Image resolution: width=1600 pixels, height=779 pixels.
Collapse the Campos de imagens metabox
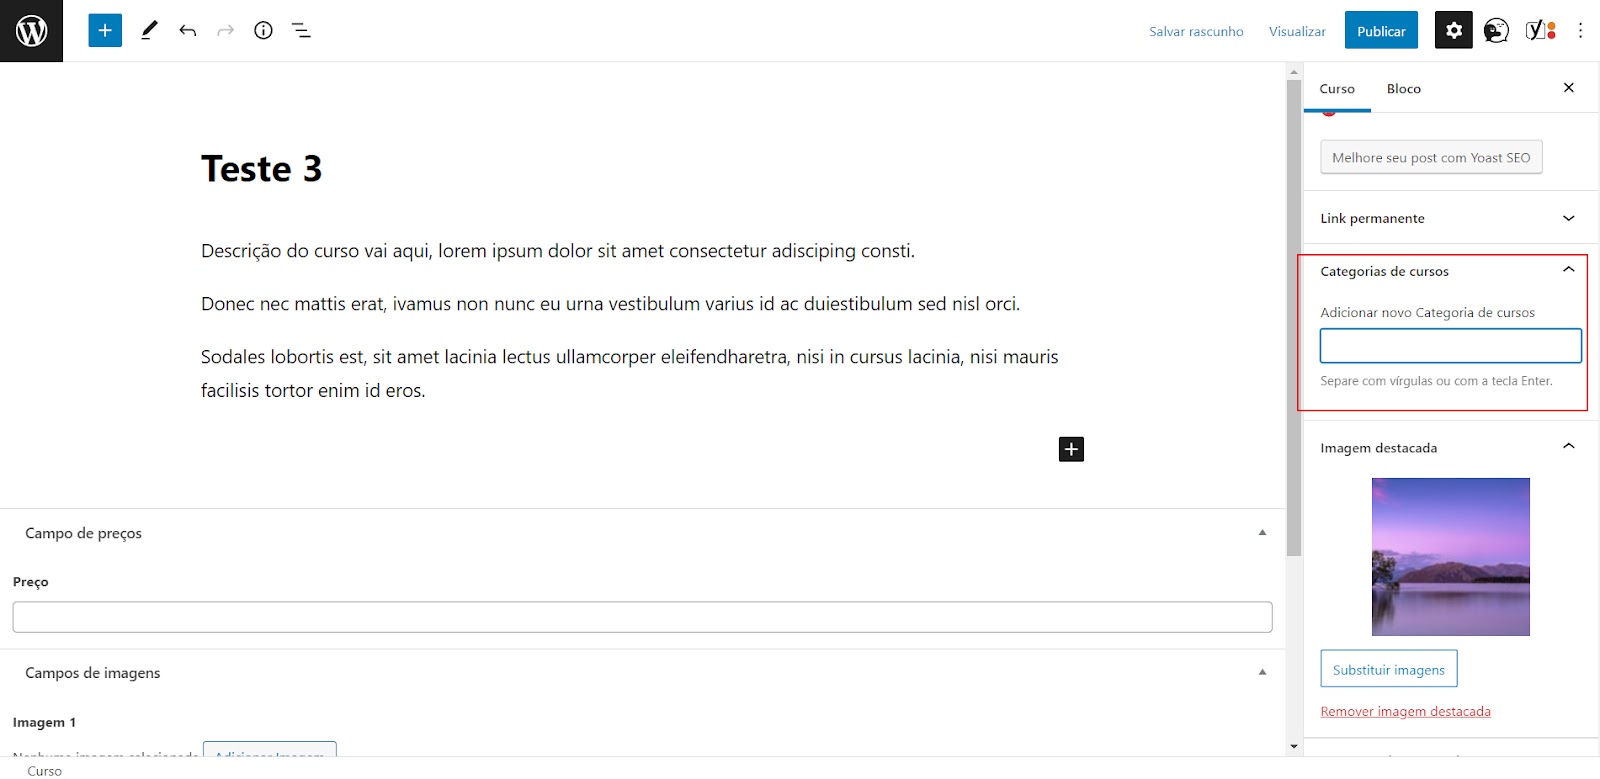[1262, 672]
